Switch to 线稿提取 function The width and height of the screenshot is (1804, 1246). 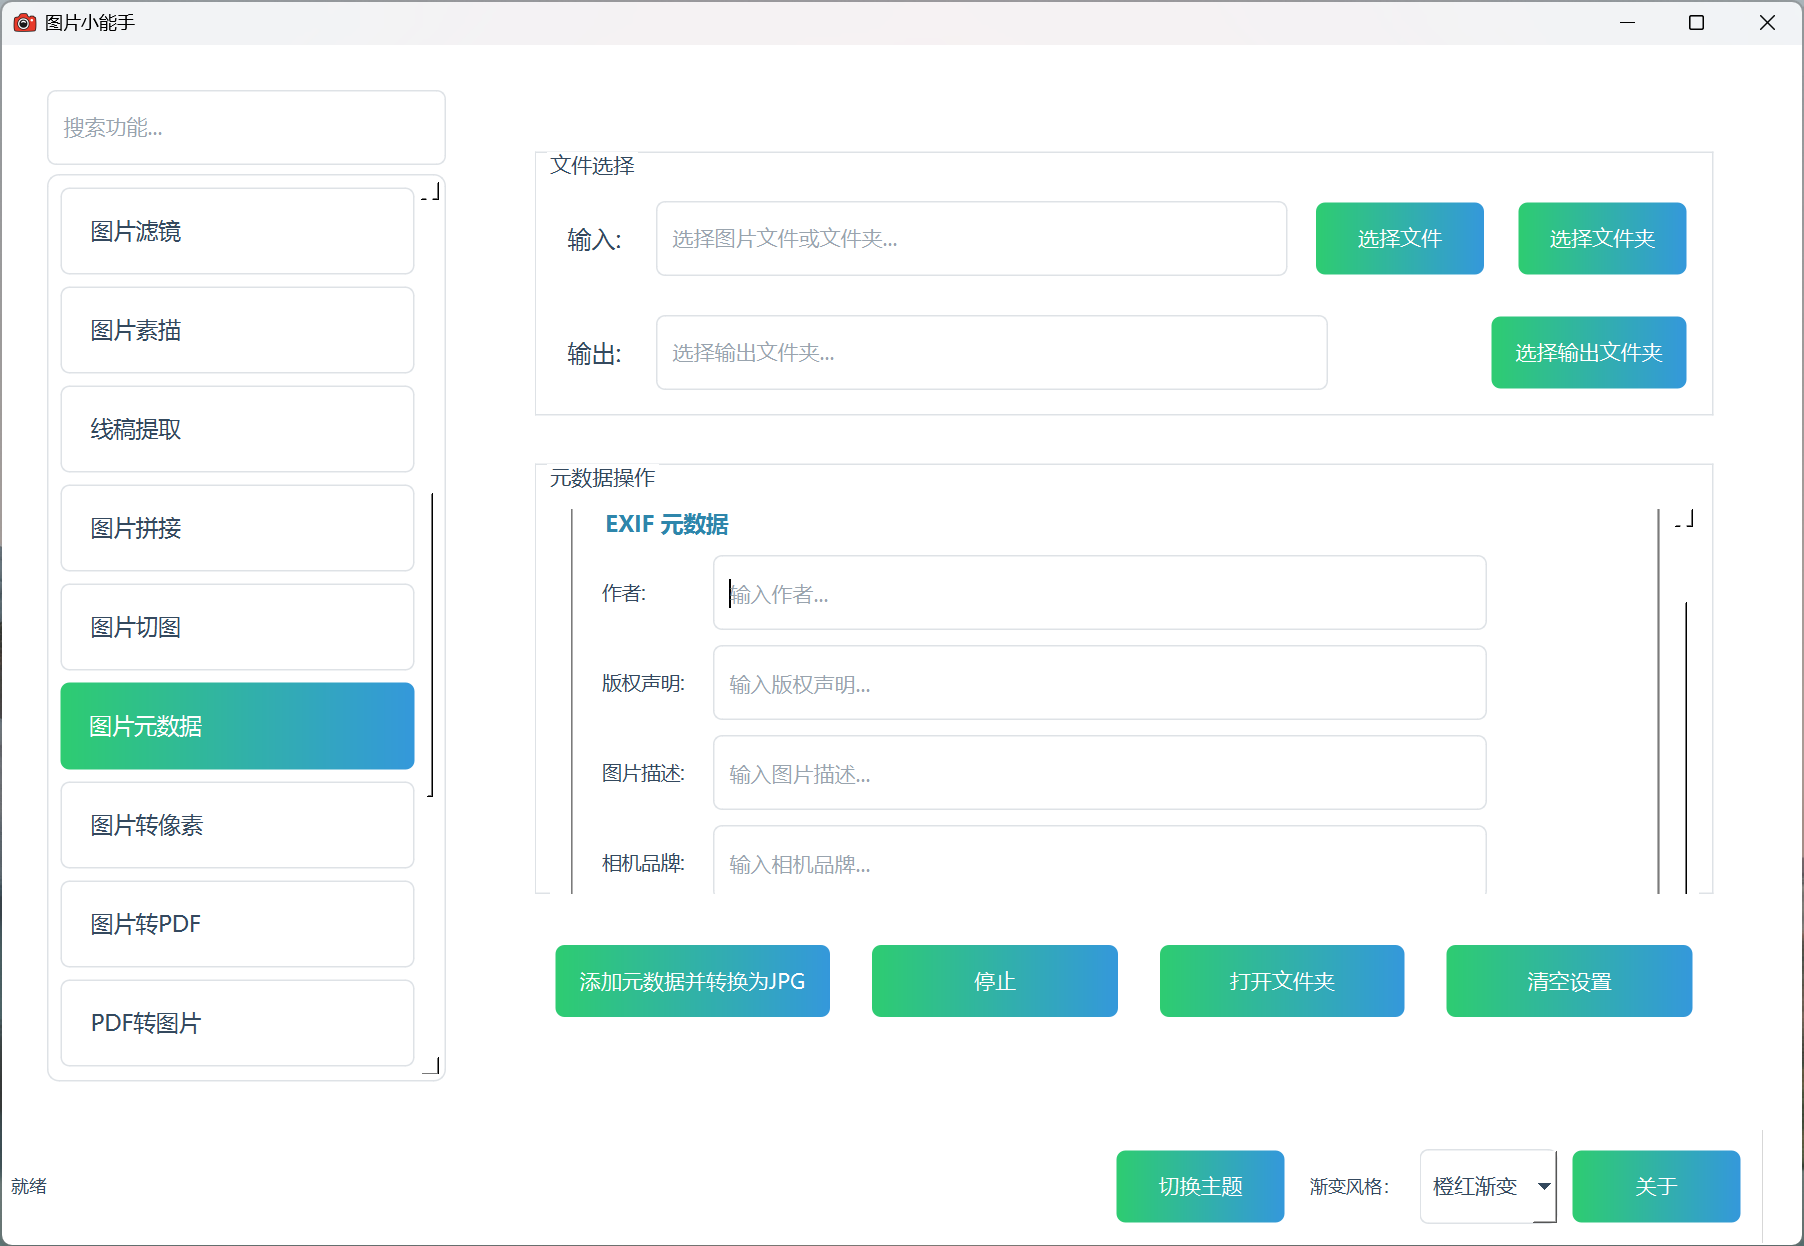coord(237,429)
